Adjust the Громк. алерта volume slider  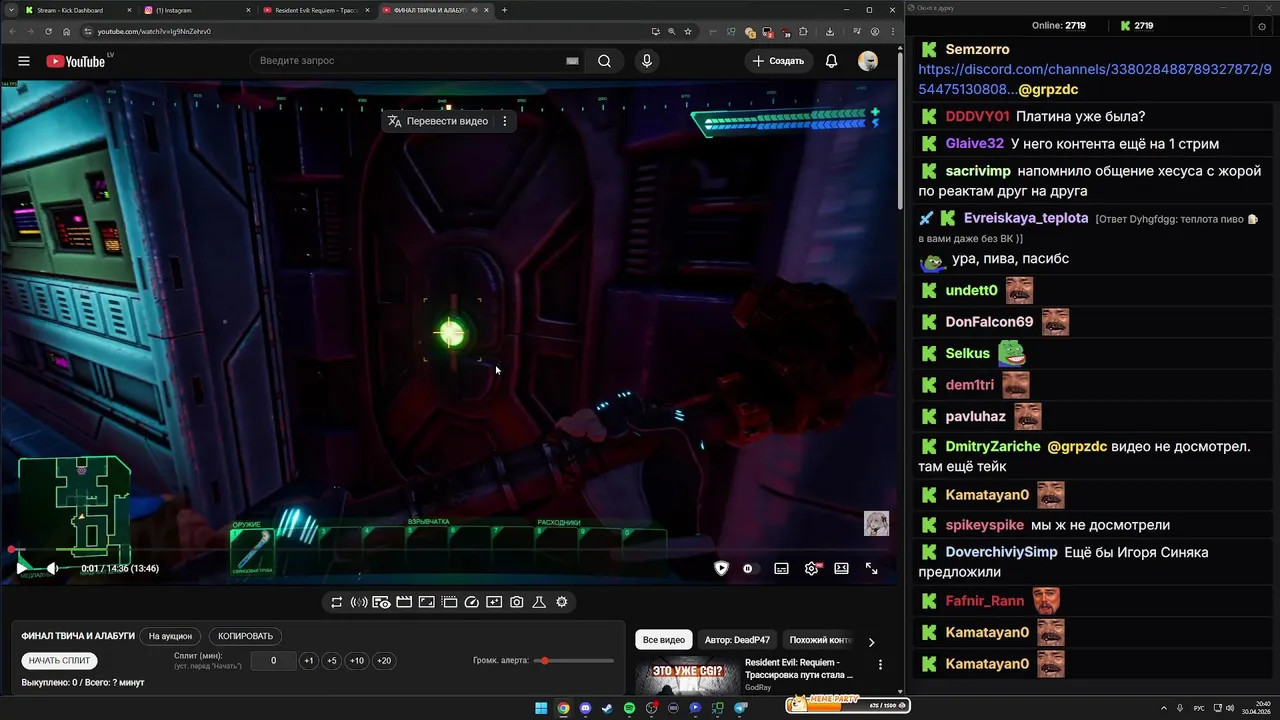pos(574,661)
